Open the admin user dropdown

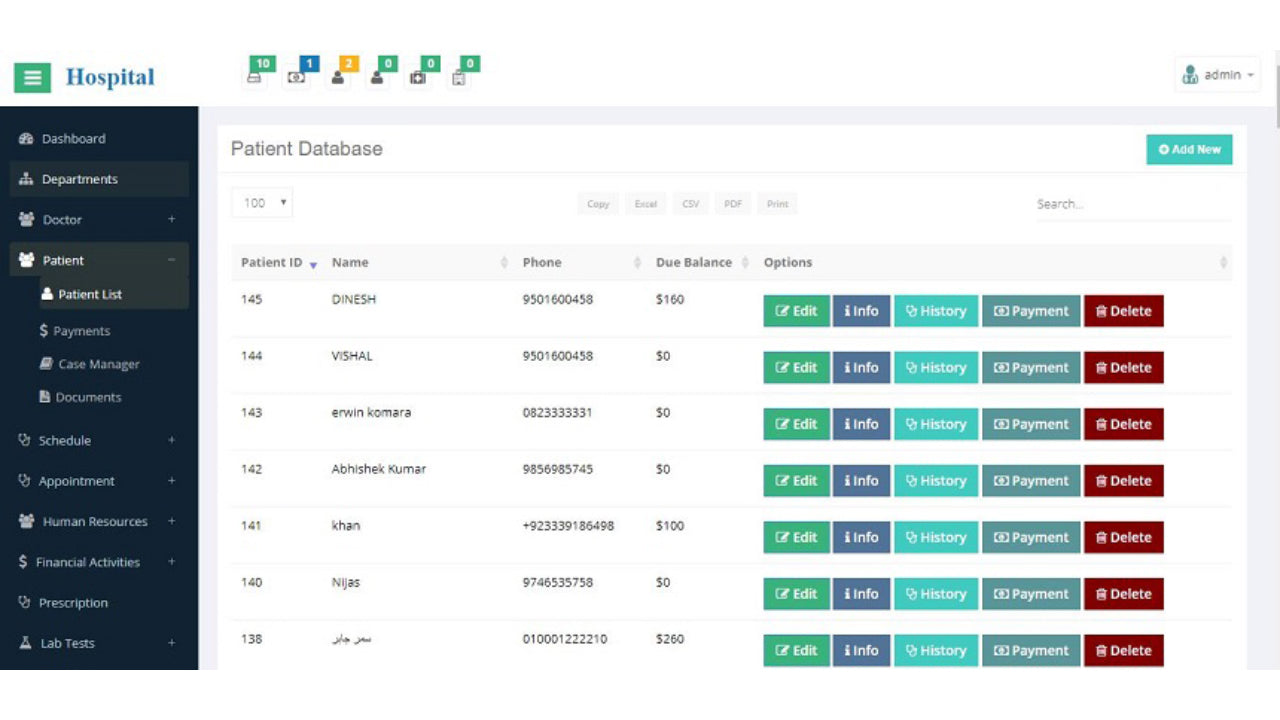(1217, 75)
